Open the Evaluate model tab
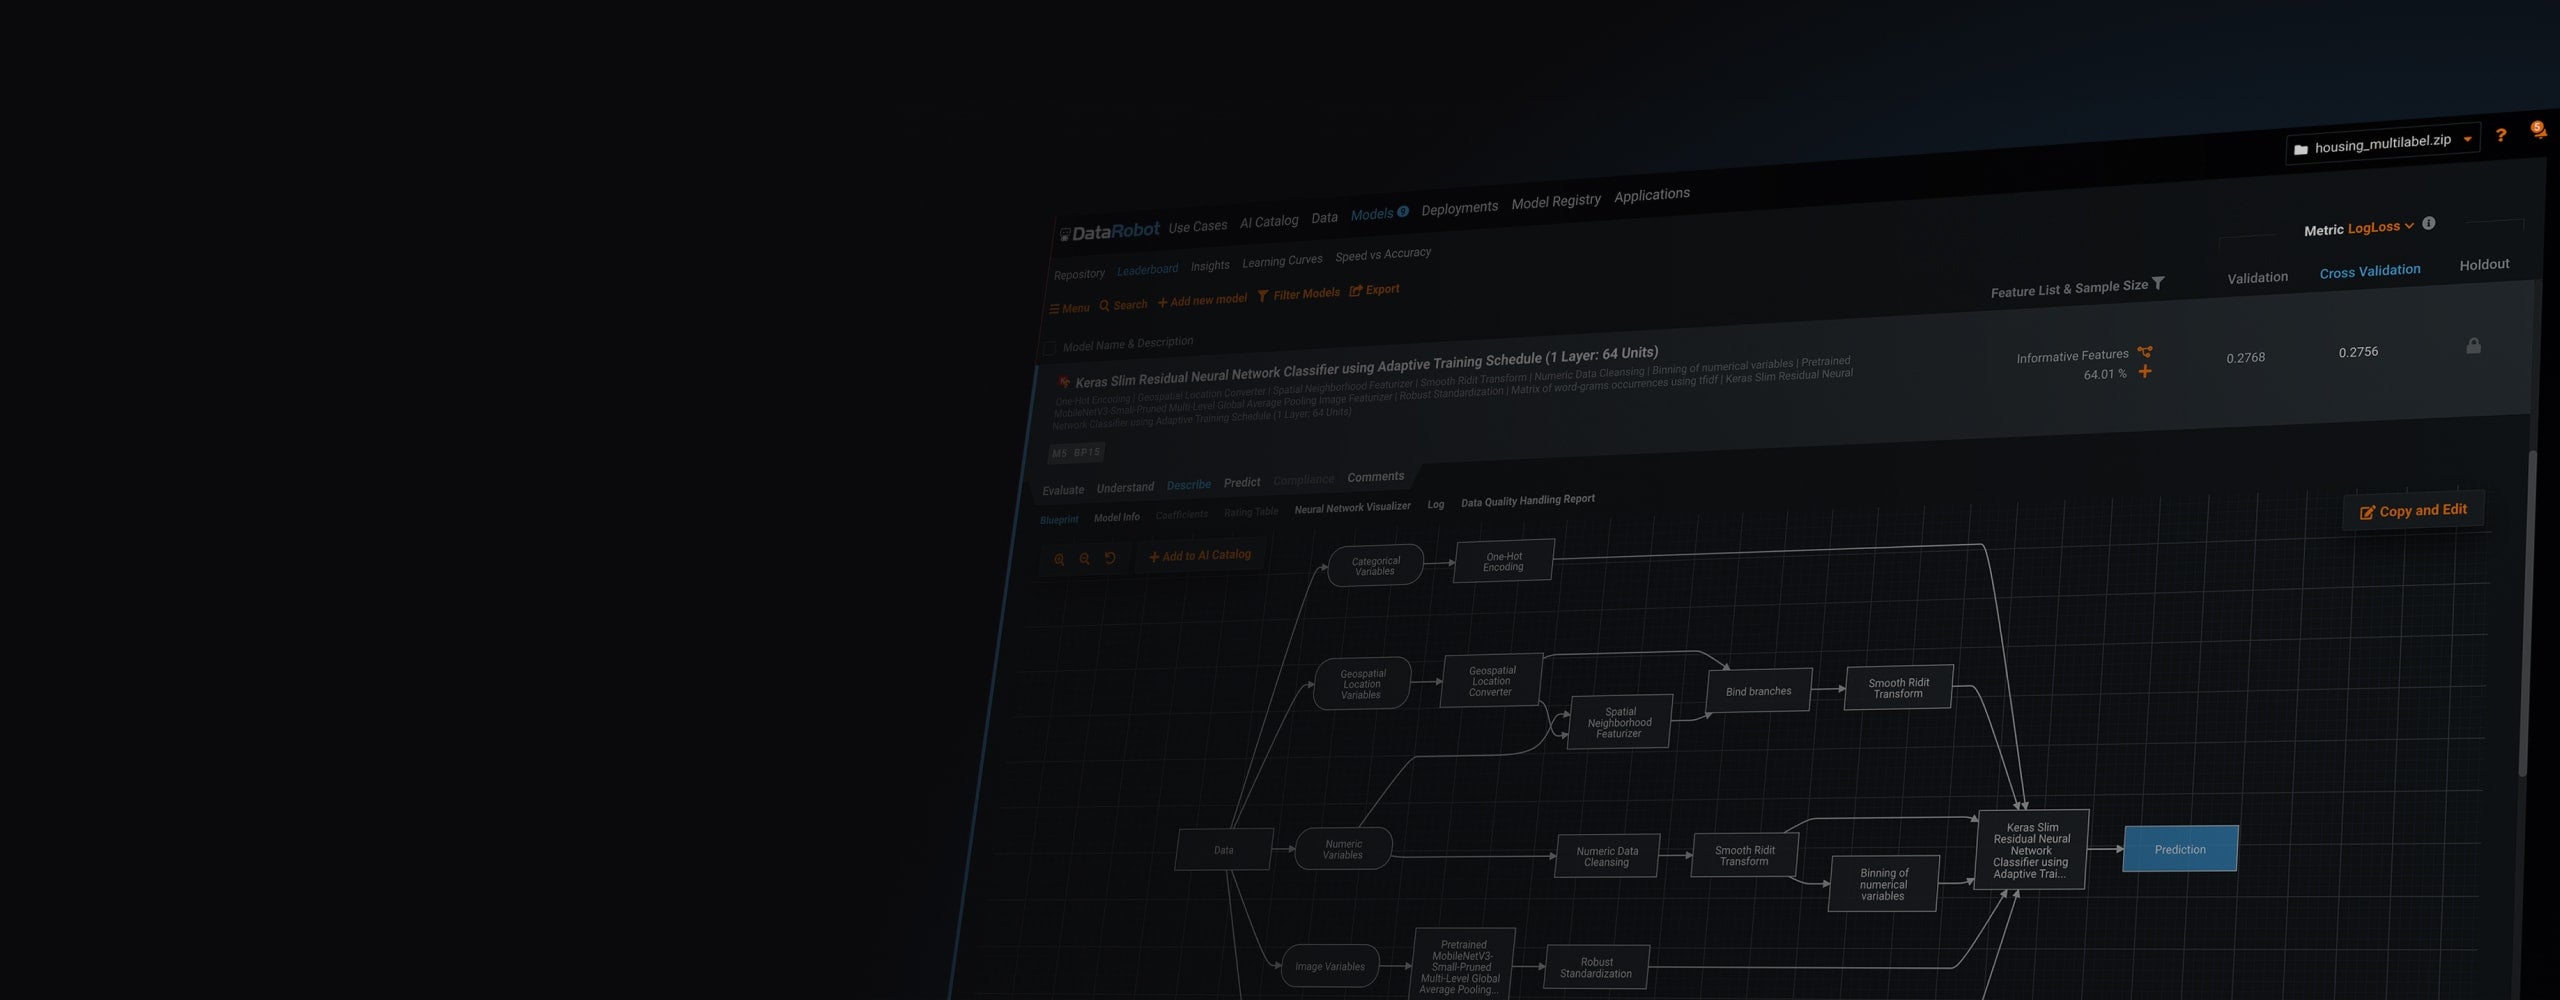This screenshot has height=1000, width=2560. coord(1063,490)
